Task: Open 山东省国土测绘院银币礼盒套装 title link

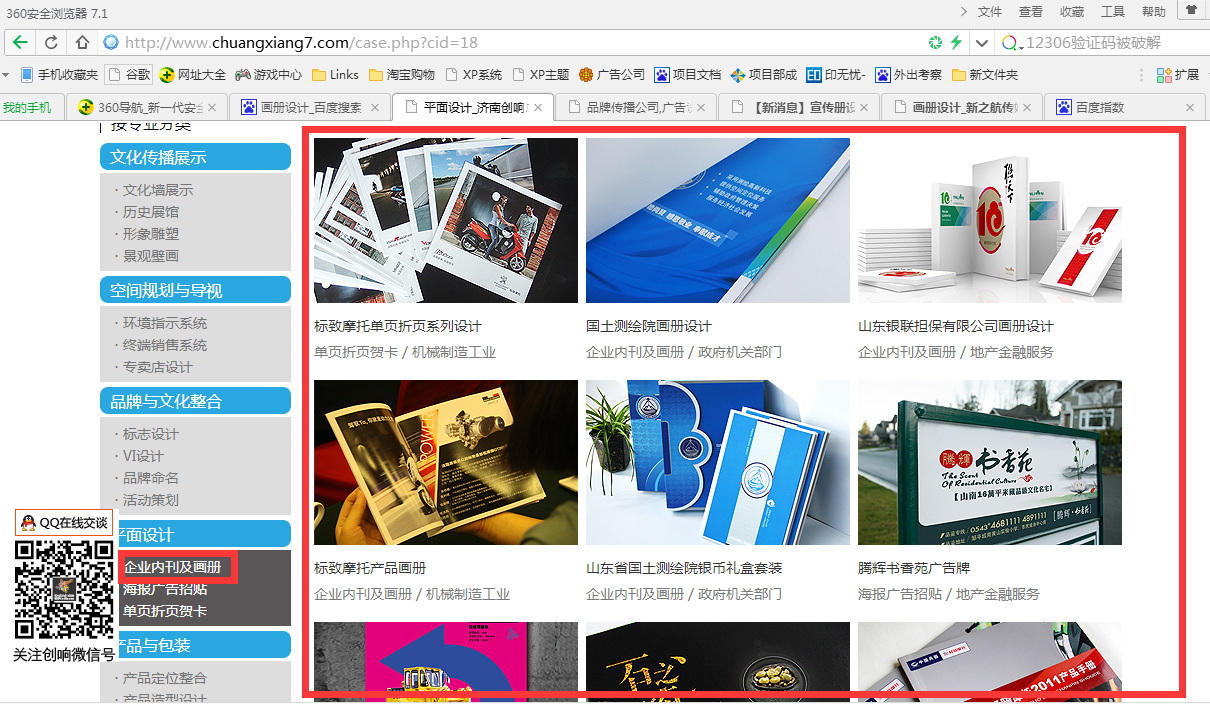Action: [684, 568]
